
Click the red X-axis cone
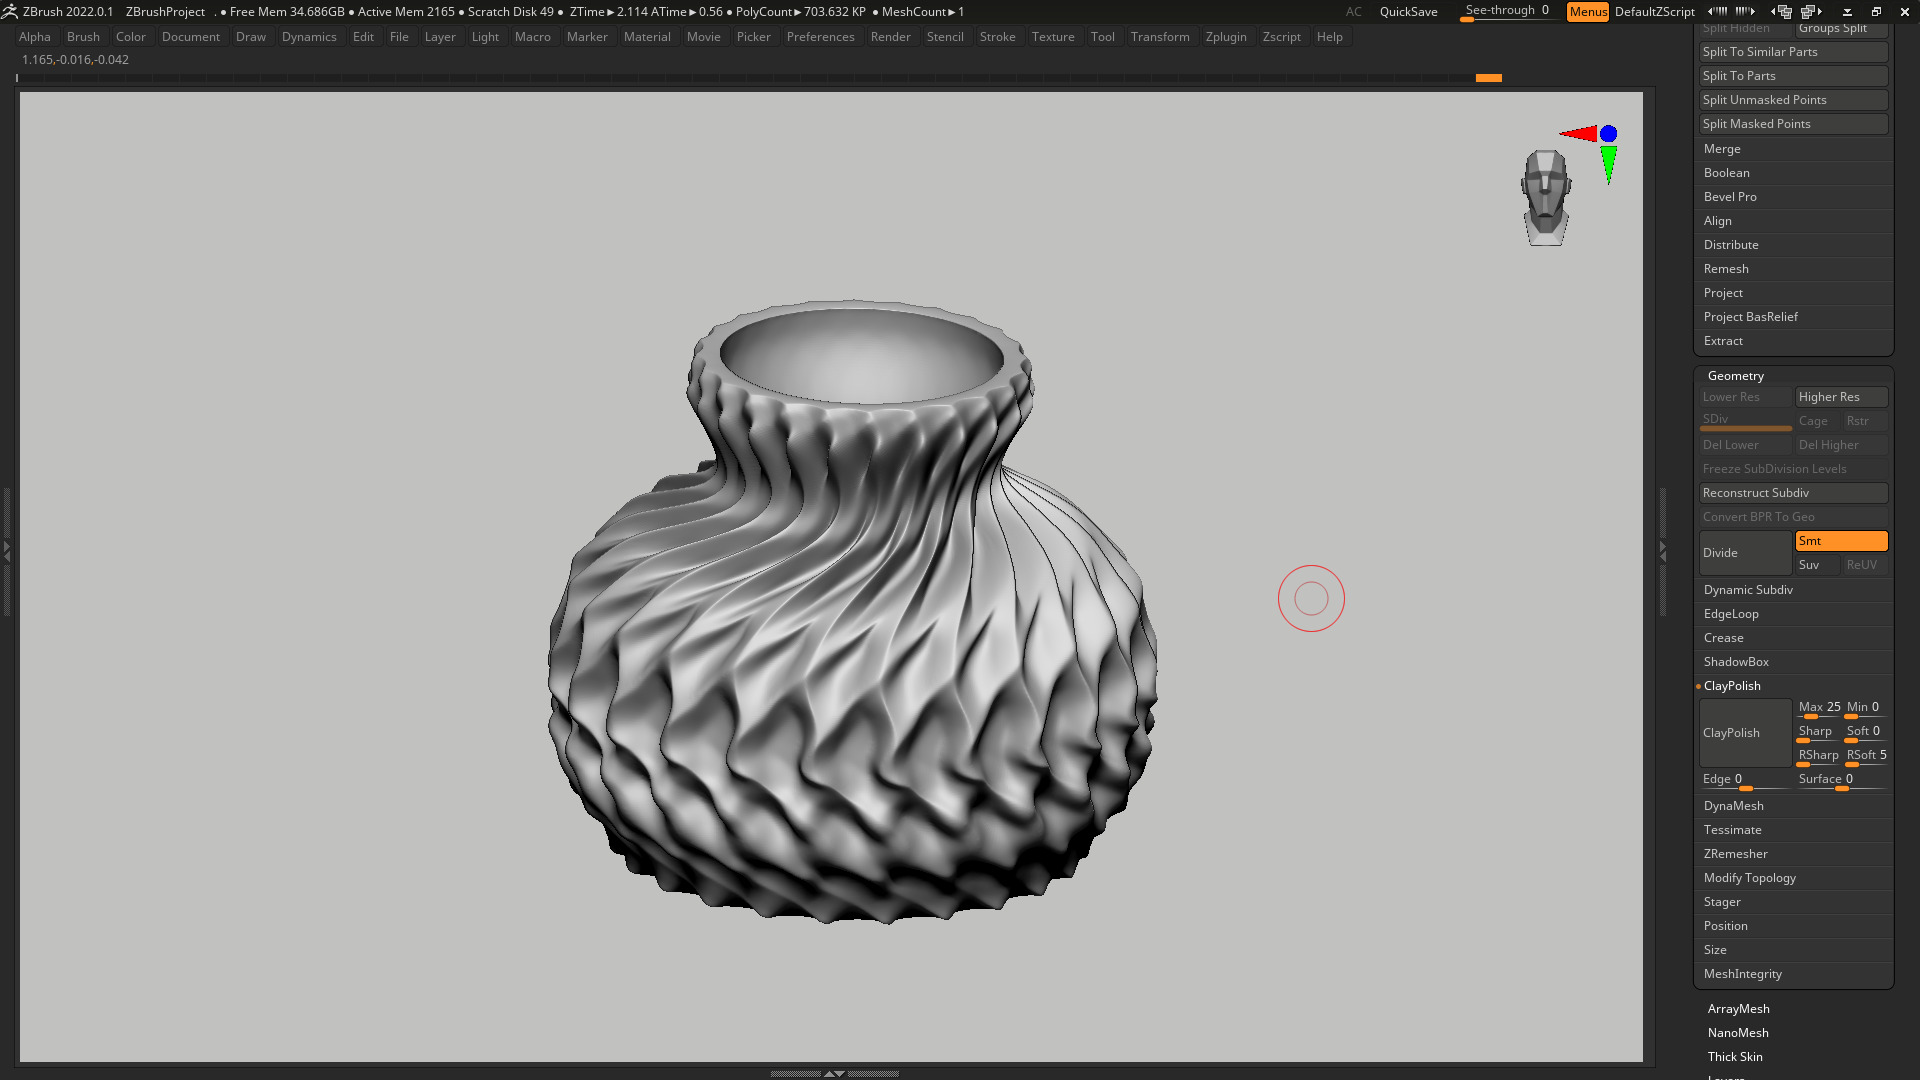[x=1579, y=133]
